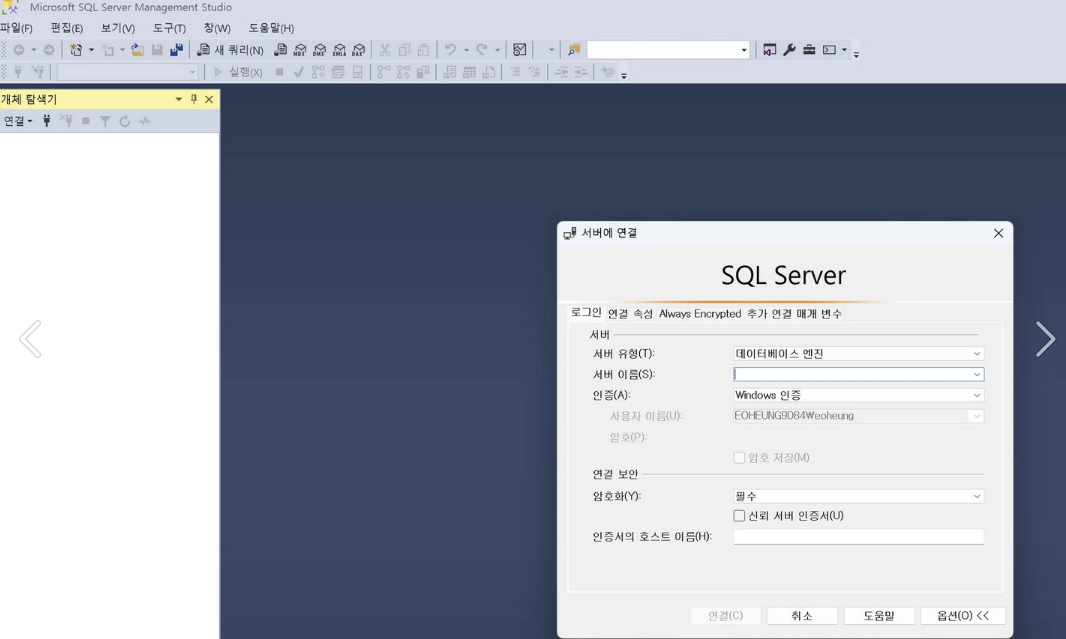
Task: Switch to the 연결 속성 tab
Action: pyautogui.click(x=630, y=313)
